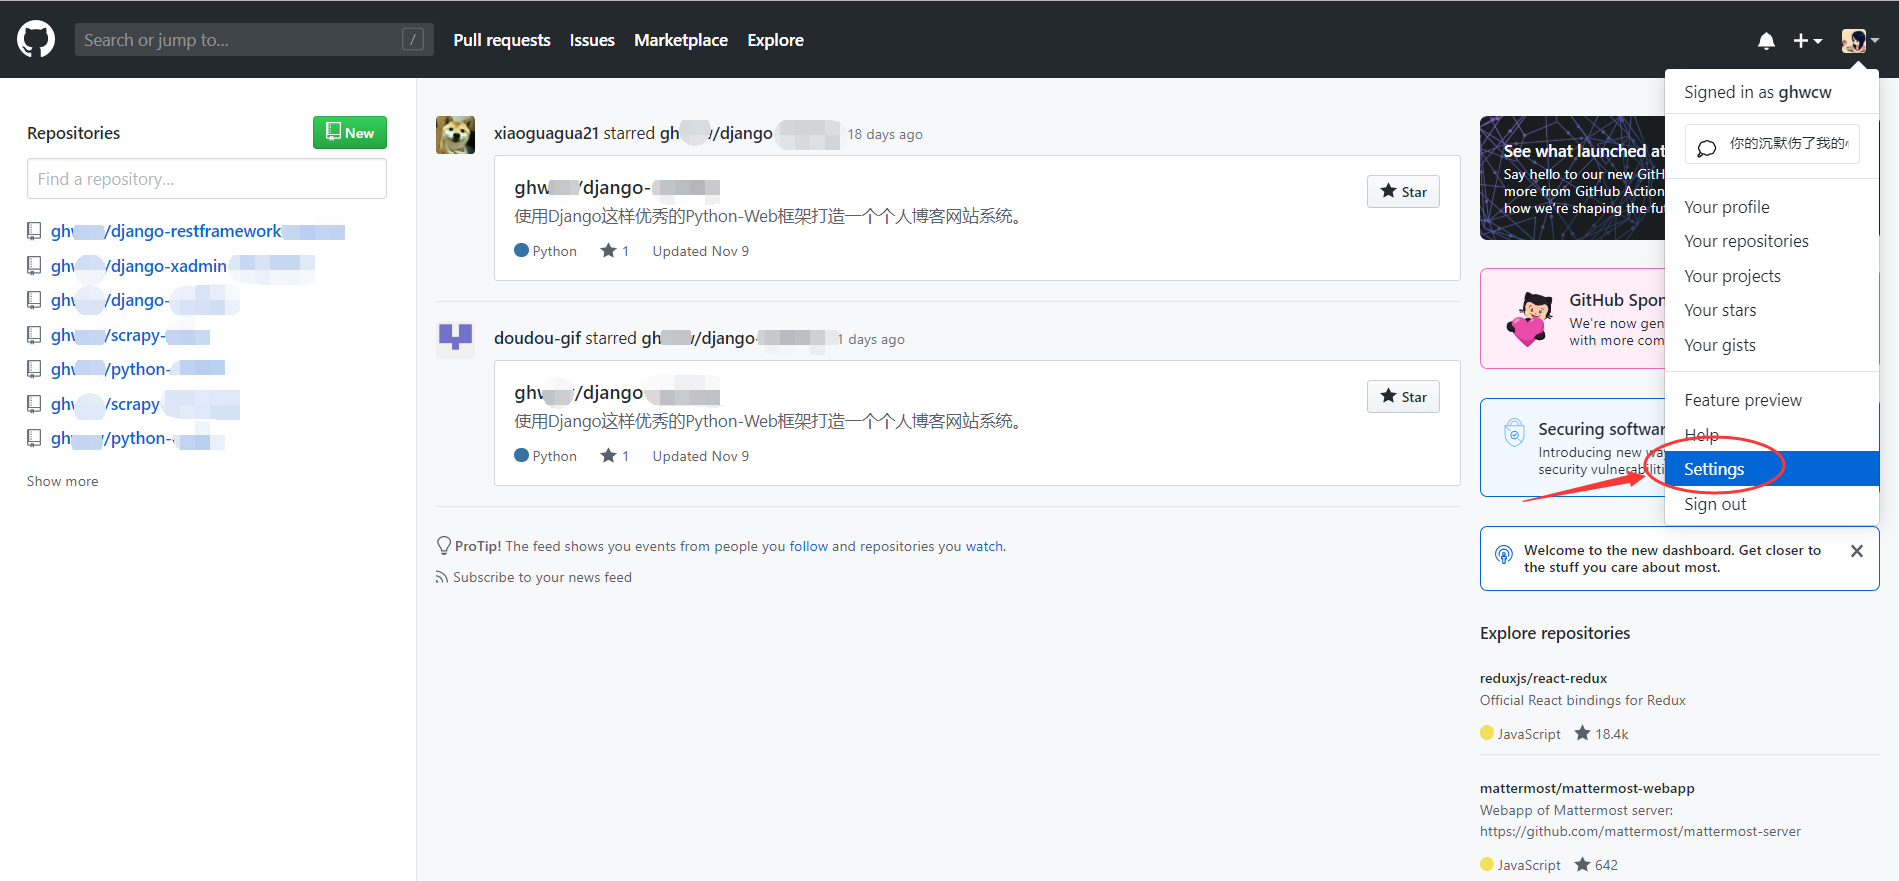1899x881 pixels.
Task: Click the 18.4k star count for react-redux
Action: (1602, 734)
